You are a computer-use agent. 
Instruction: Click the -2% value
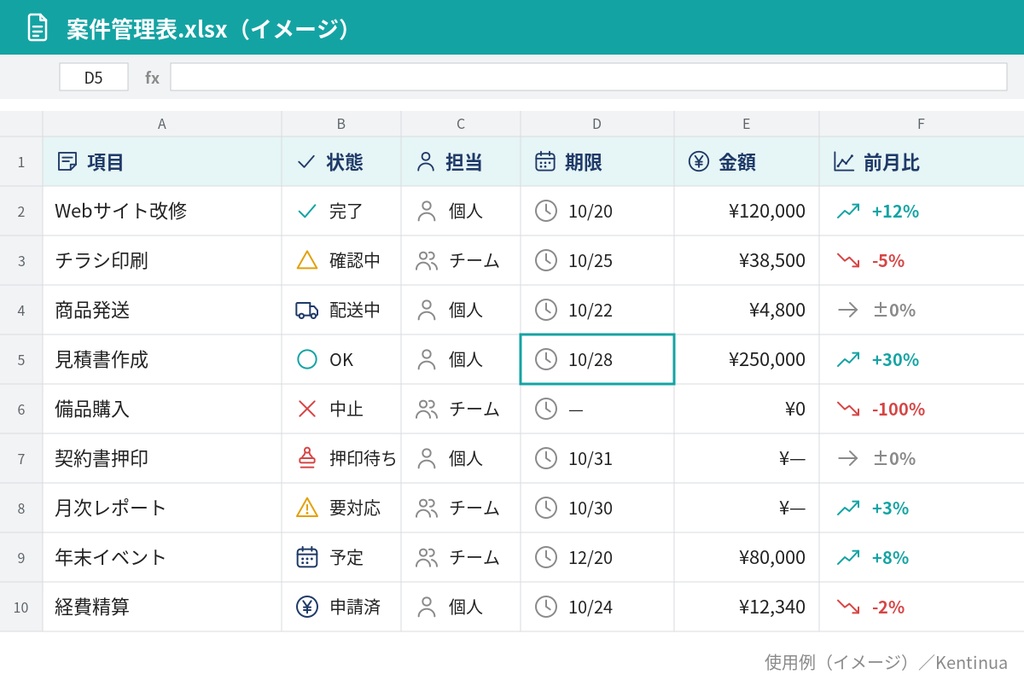point(888,607)
